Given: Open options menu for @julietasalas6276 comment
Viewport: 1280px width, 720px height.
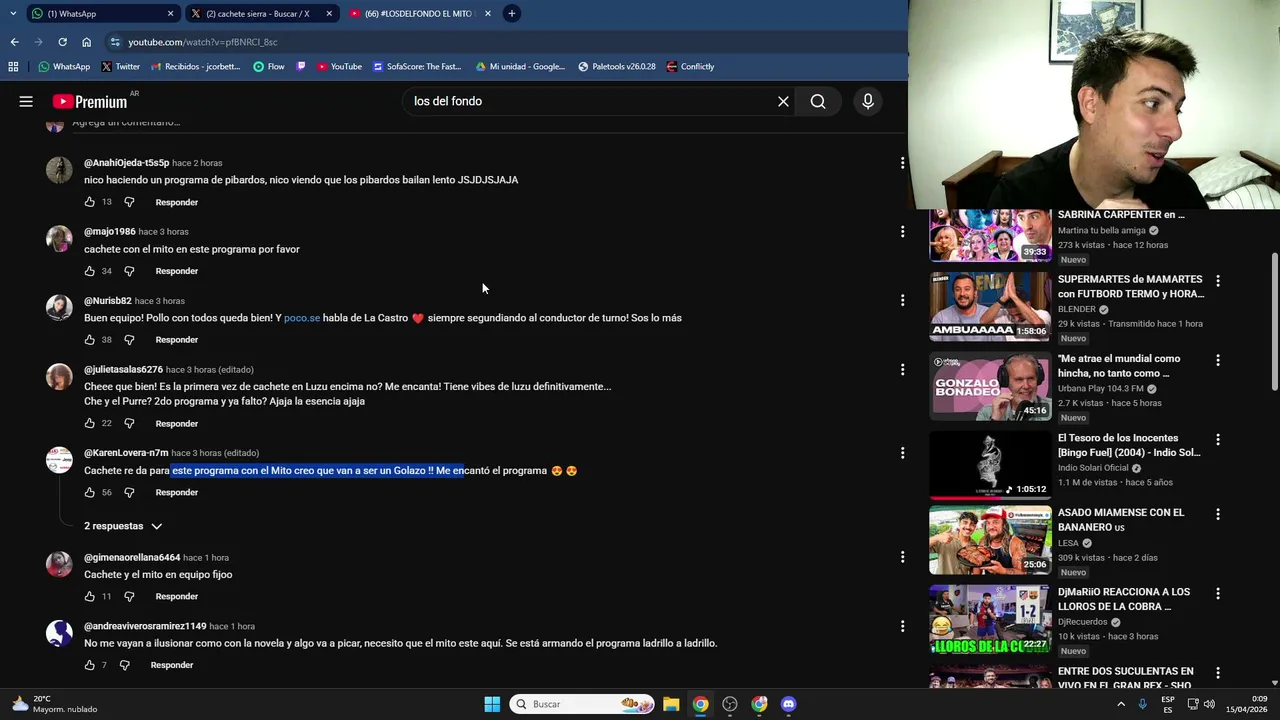Looking at the screenshot, I should [x=902, y=370].
